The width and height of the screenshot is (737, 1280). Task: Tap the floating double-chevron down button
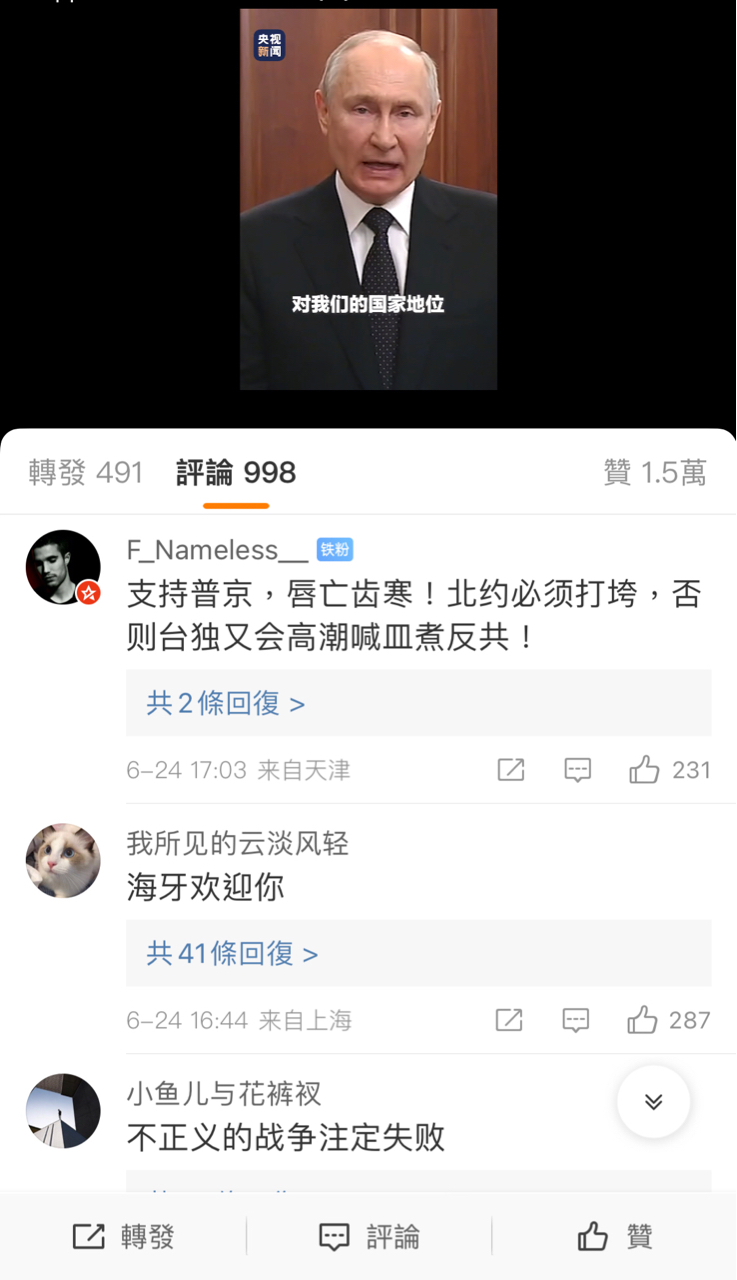653,1102
